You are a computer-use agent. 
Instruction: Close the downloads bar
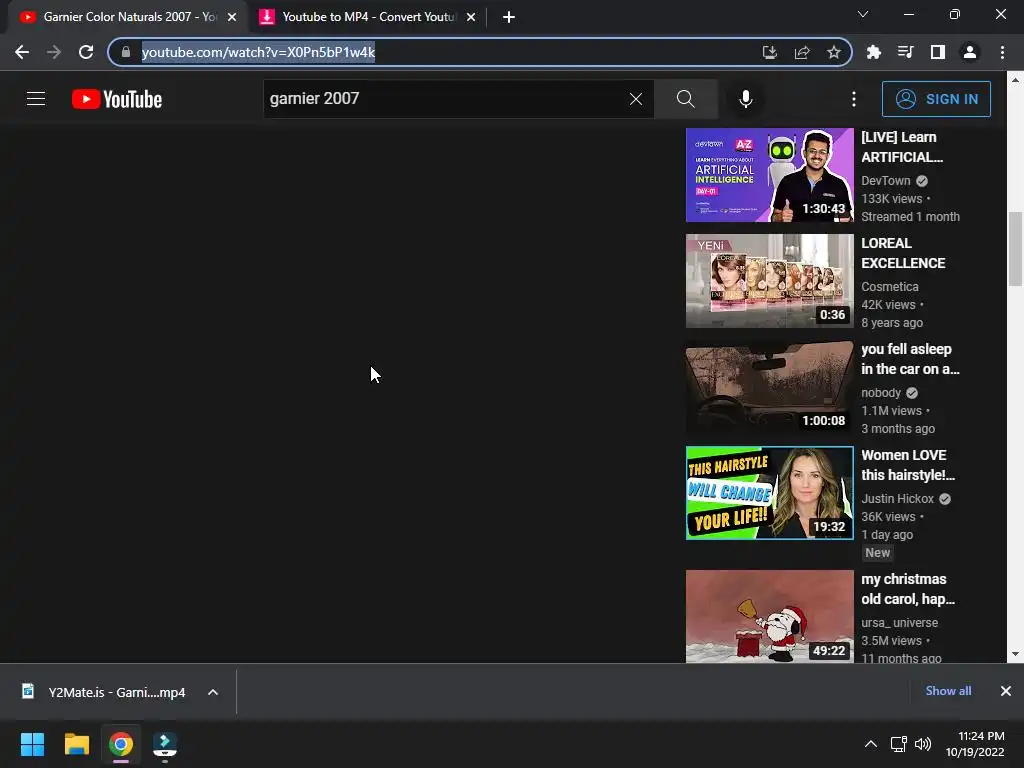(x=1006, y=691)
